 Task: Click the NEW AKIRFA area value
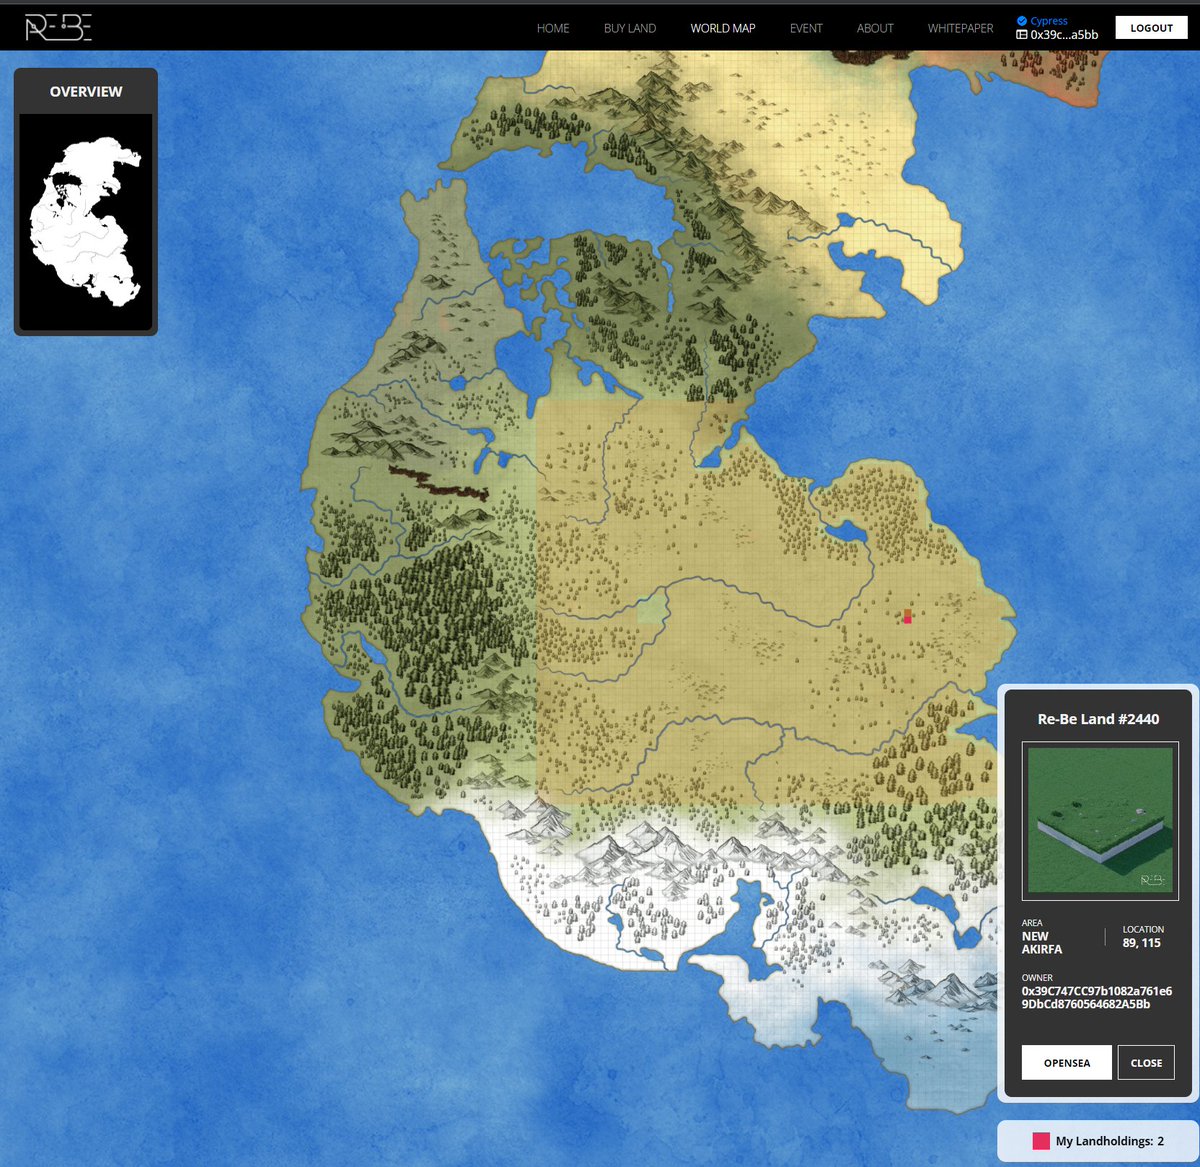pos(1042,943)
